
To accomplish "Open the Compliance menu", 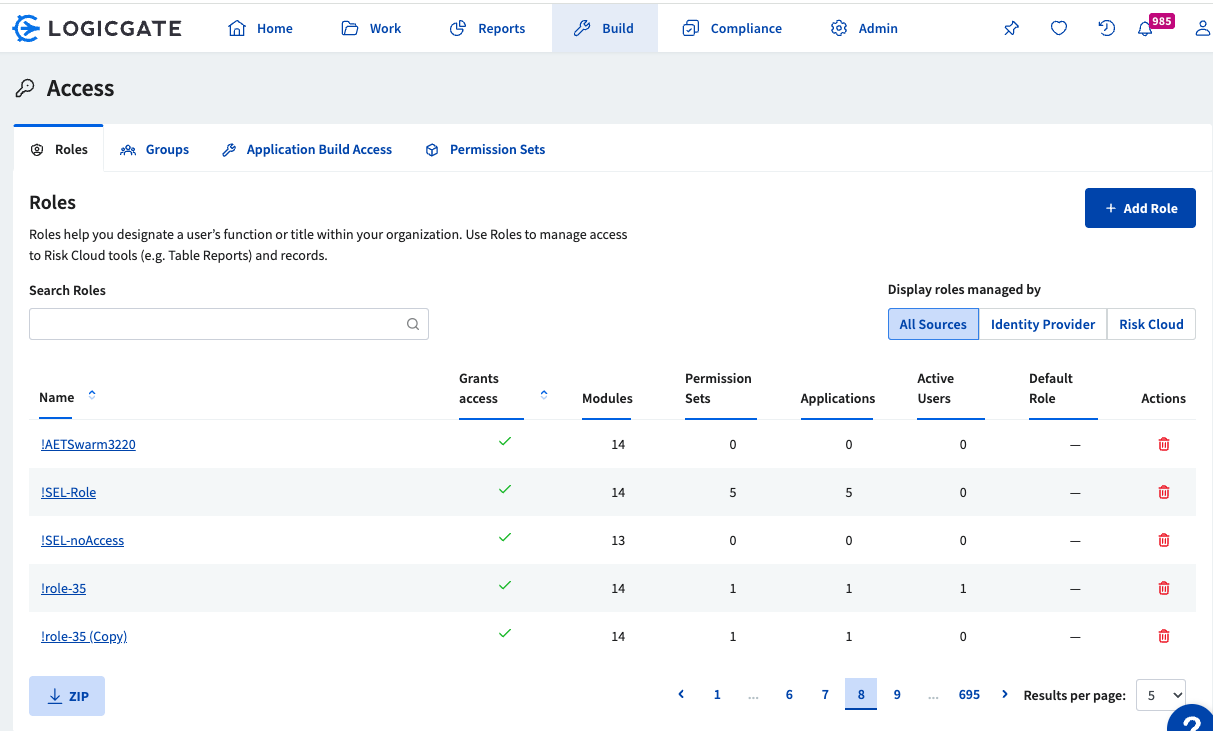I will [x=732, y=28].
